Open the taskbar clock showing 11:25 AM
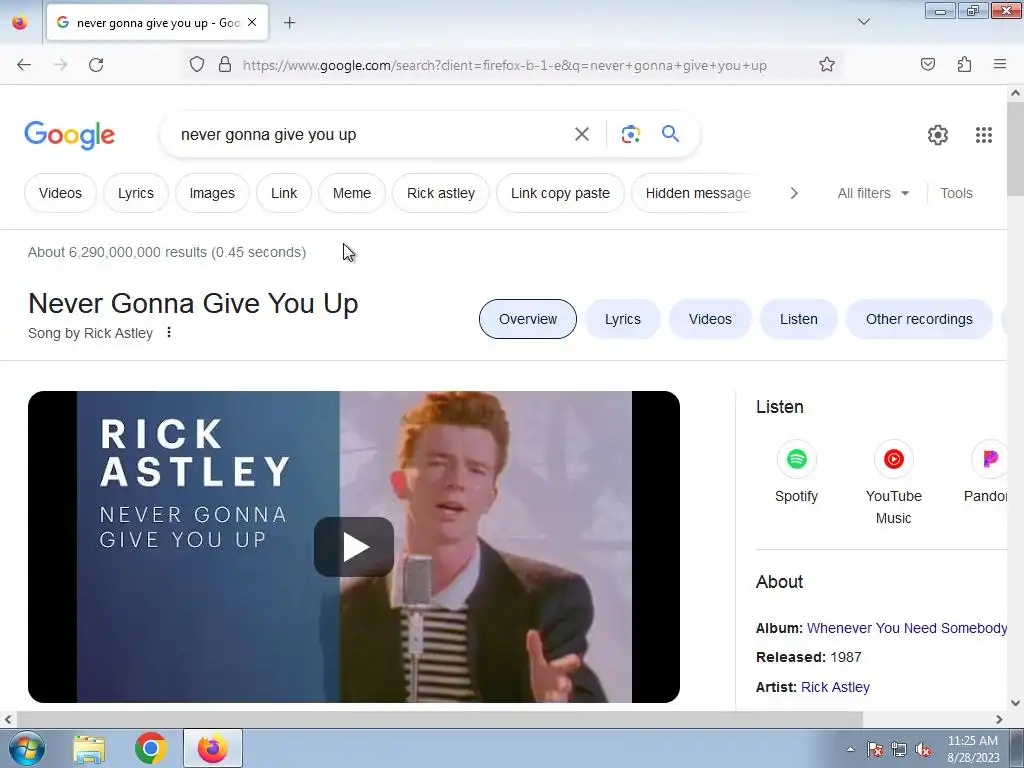 pyautogui.click(x=973, y=748)
